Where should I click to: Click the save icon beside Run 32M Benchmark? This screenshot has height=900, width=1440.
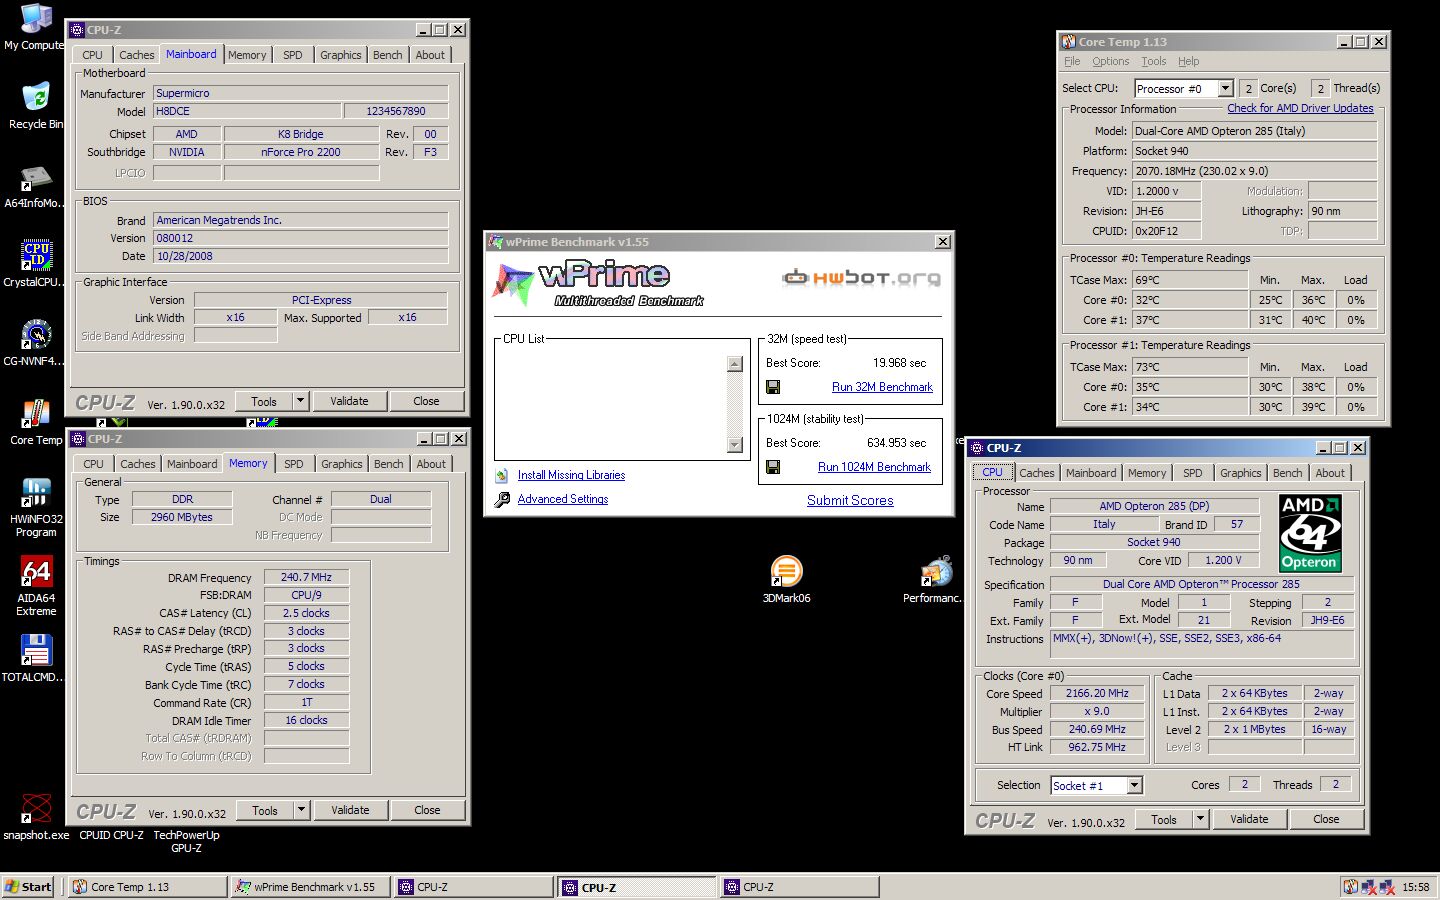click(x=773, y=387)
